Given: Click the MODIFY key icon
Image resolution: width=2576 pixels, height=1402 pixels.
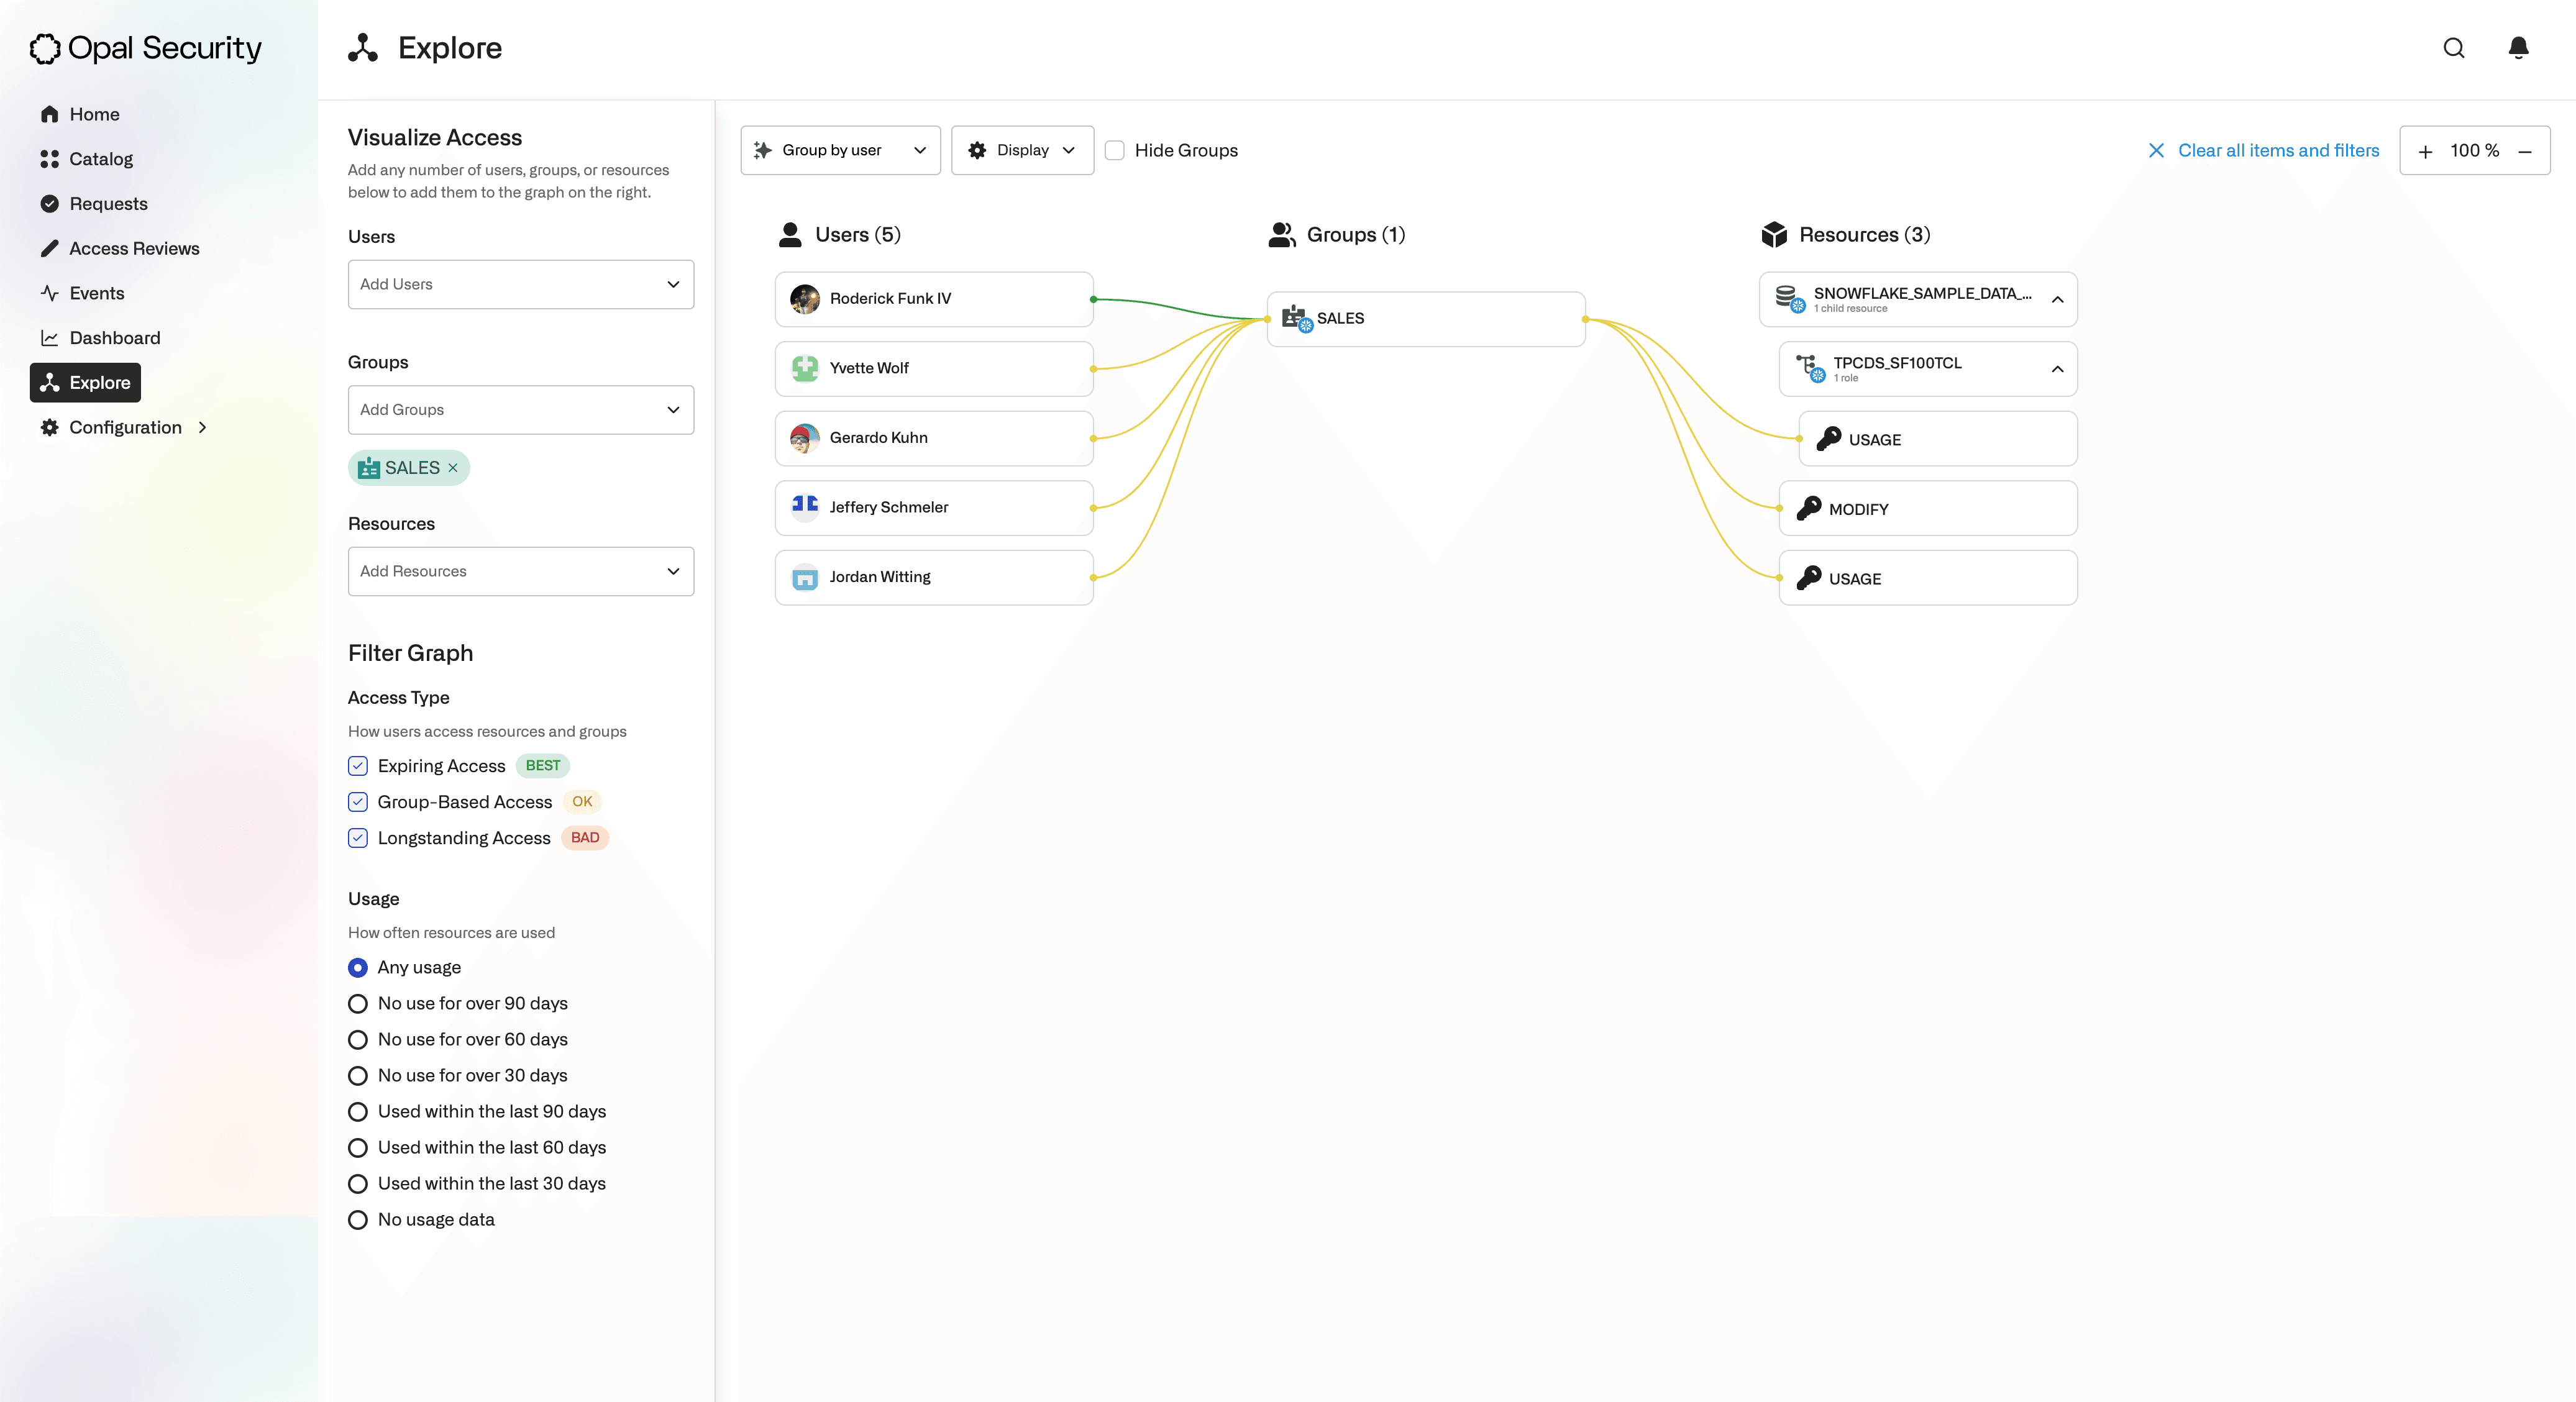Looking at the screenshot, I should [x=1808, y=508].
